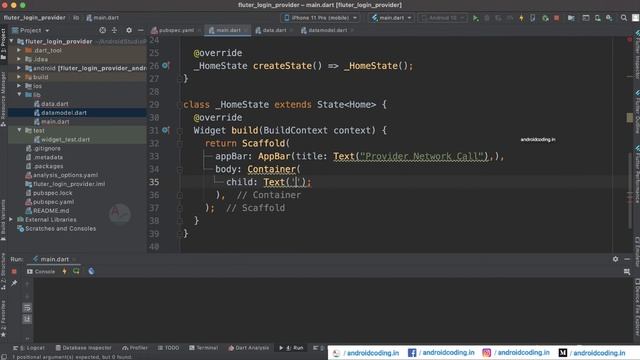Screen dimensions: 640x360
Task: Expand the android folder
Action: point(19,68)
